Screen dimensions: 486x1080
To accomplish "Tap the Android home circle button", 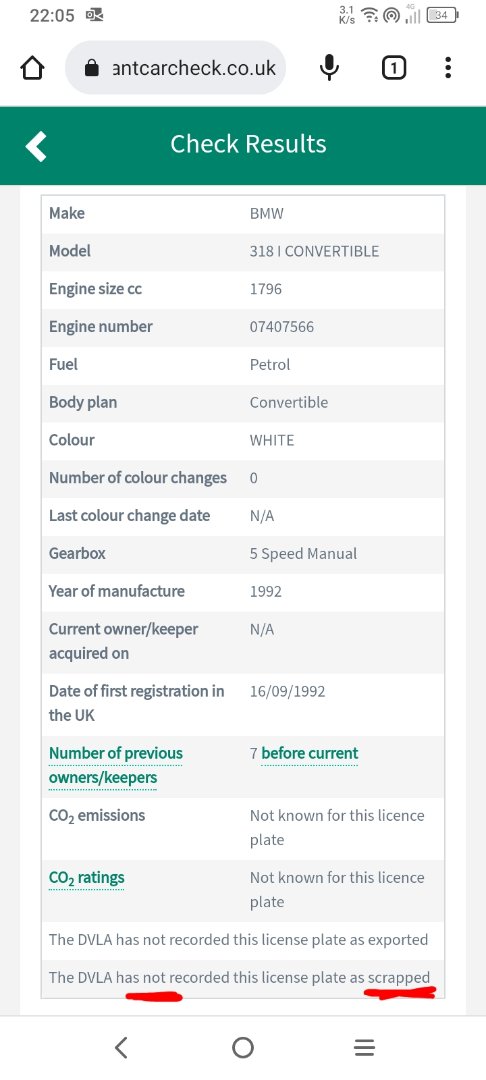I will pyautogui.click(x=243, y=1048).
